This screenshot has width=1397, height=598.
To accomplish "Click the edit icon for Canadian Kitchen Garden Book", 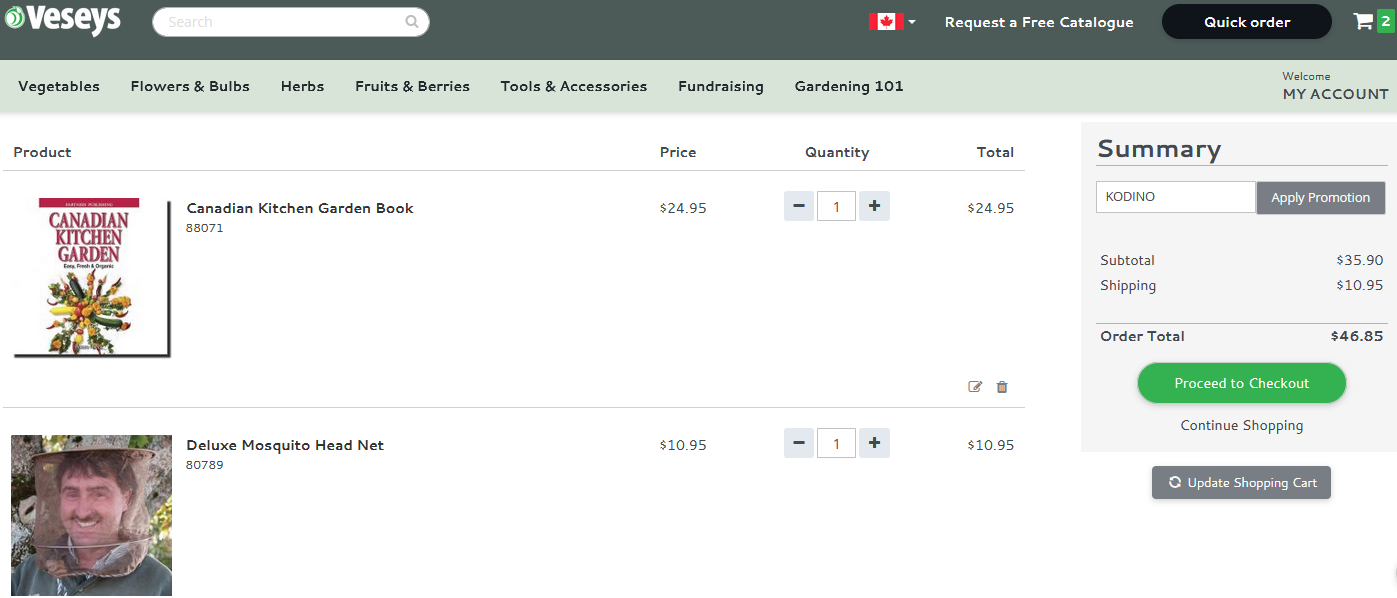I will (x=975, y=387).
